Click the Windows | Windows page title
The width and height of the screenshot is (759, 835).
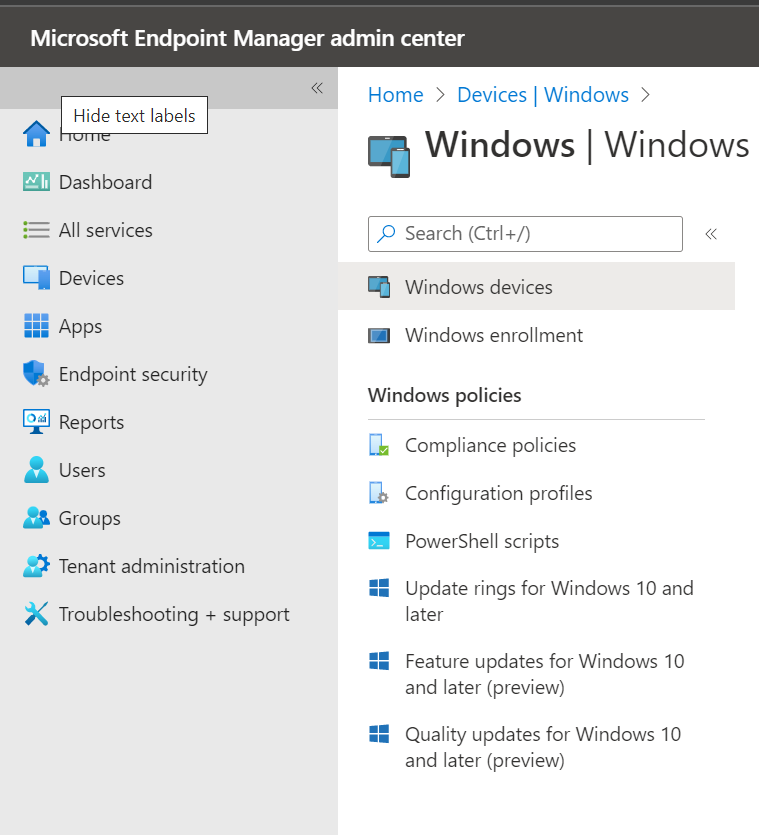tap(587, 145)
